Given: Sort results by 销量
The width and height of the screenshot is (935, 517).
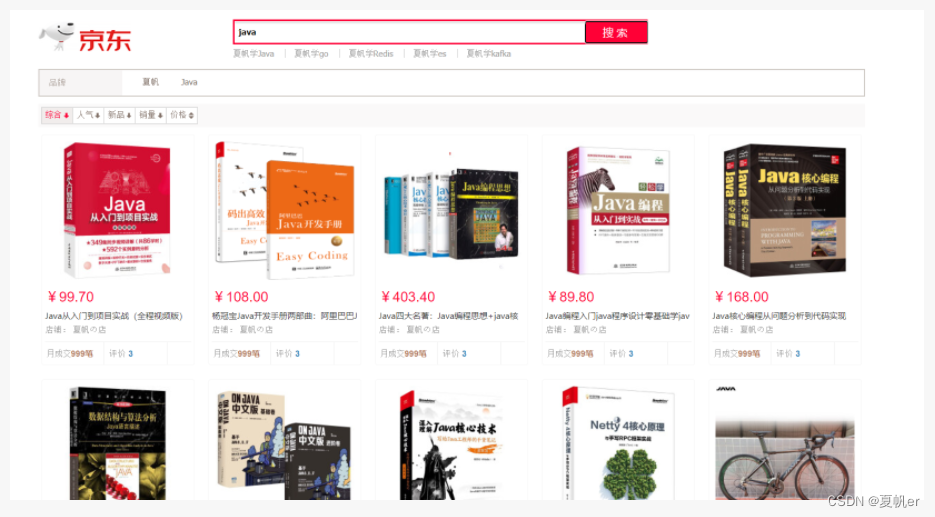Looking at the screenshot, I should [x=151, y=115].
